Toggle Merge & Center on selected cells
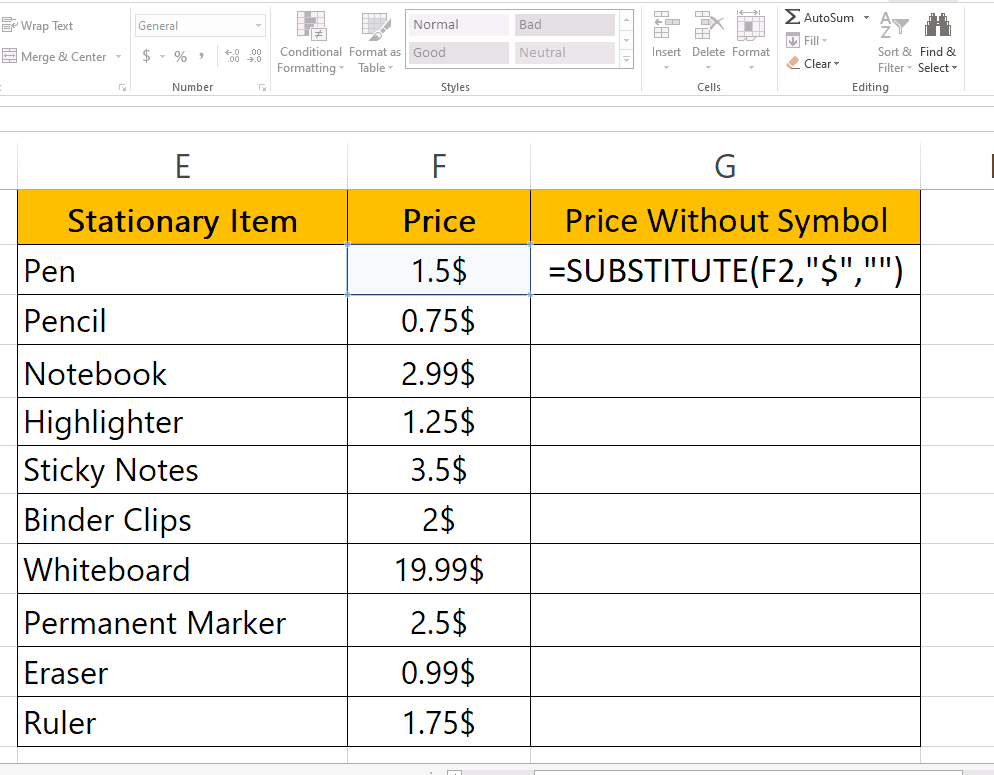 (55, 57)
